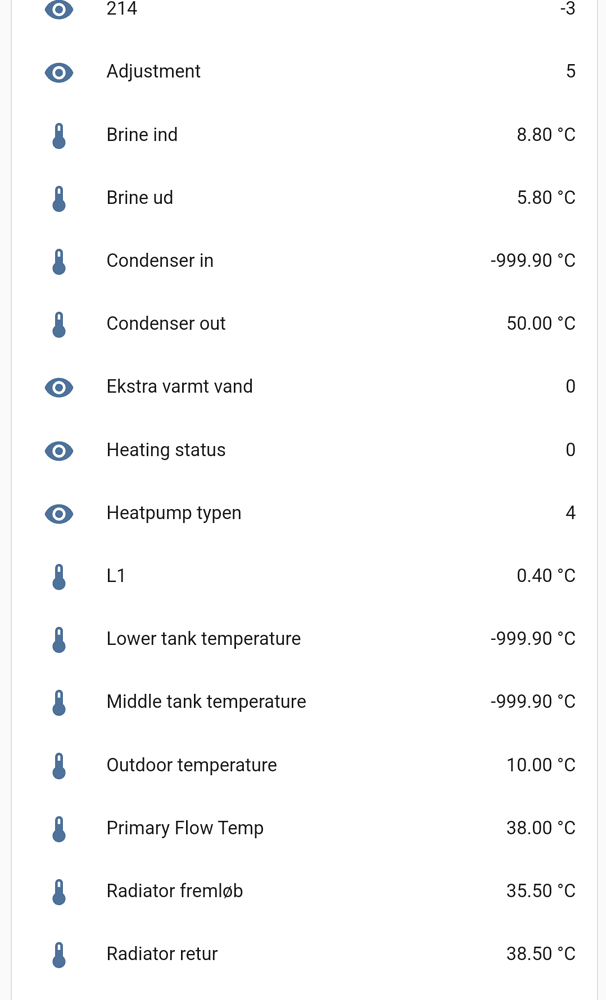This screenshot has height=1000, width=606.
Task: Toggle the Heatpump typen eye icon
Action: point(58,513)
